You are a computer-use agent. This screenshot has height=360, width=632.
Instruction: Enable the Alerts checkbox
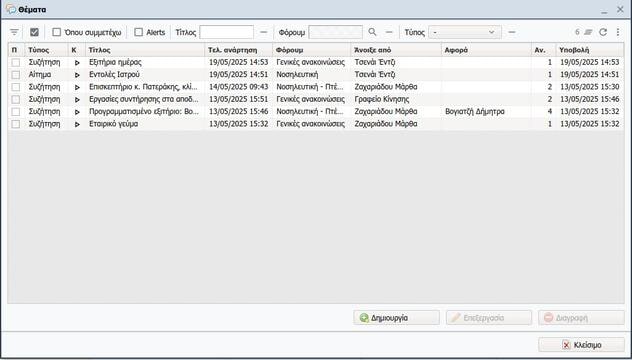(139, 32)
